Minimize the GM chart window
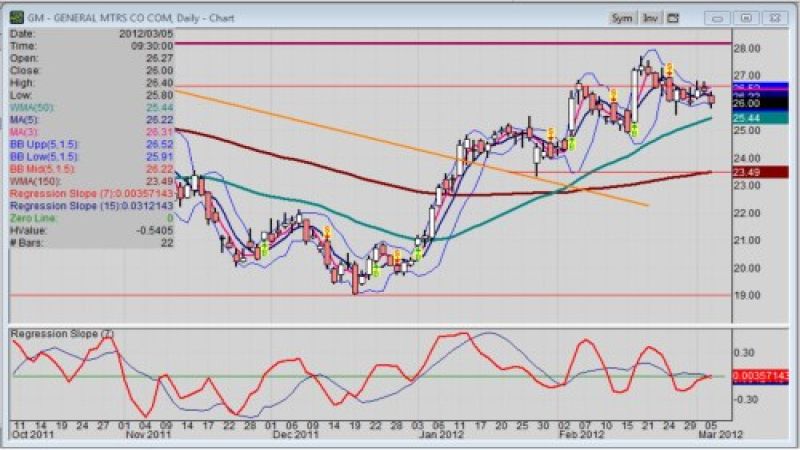 [x=717, y=18]
